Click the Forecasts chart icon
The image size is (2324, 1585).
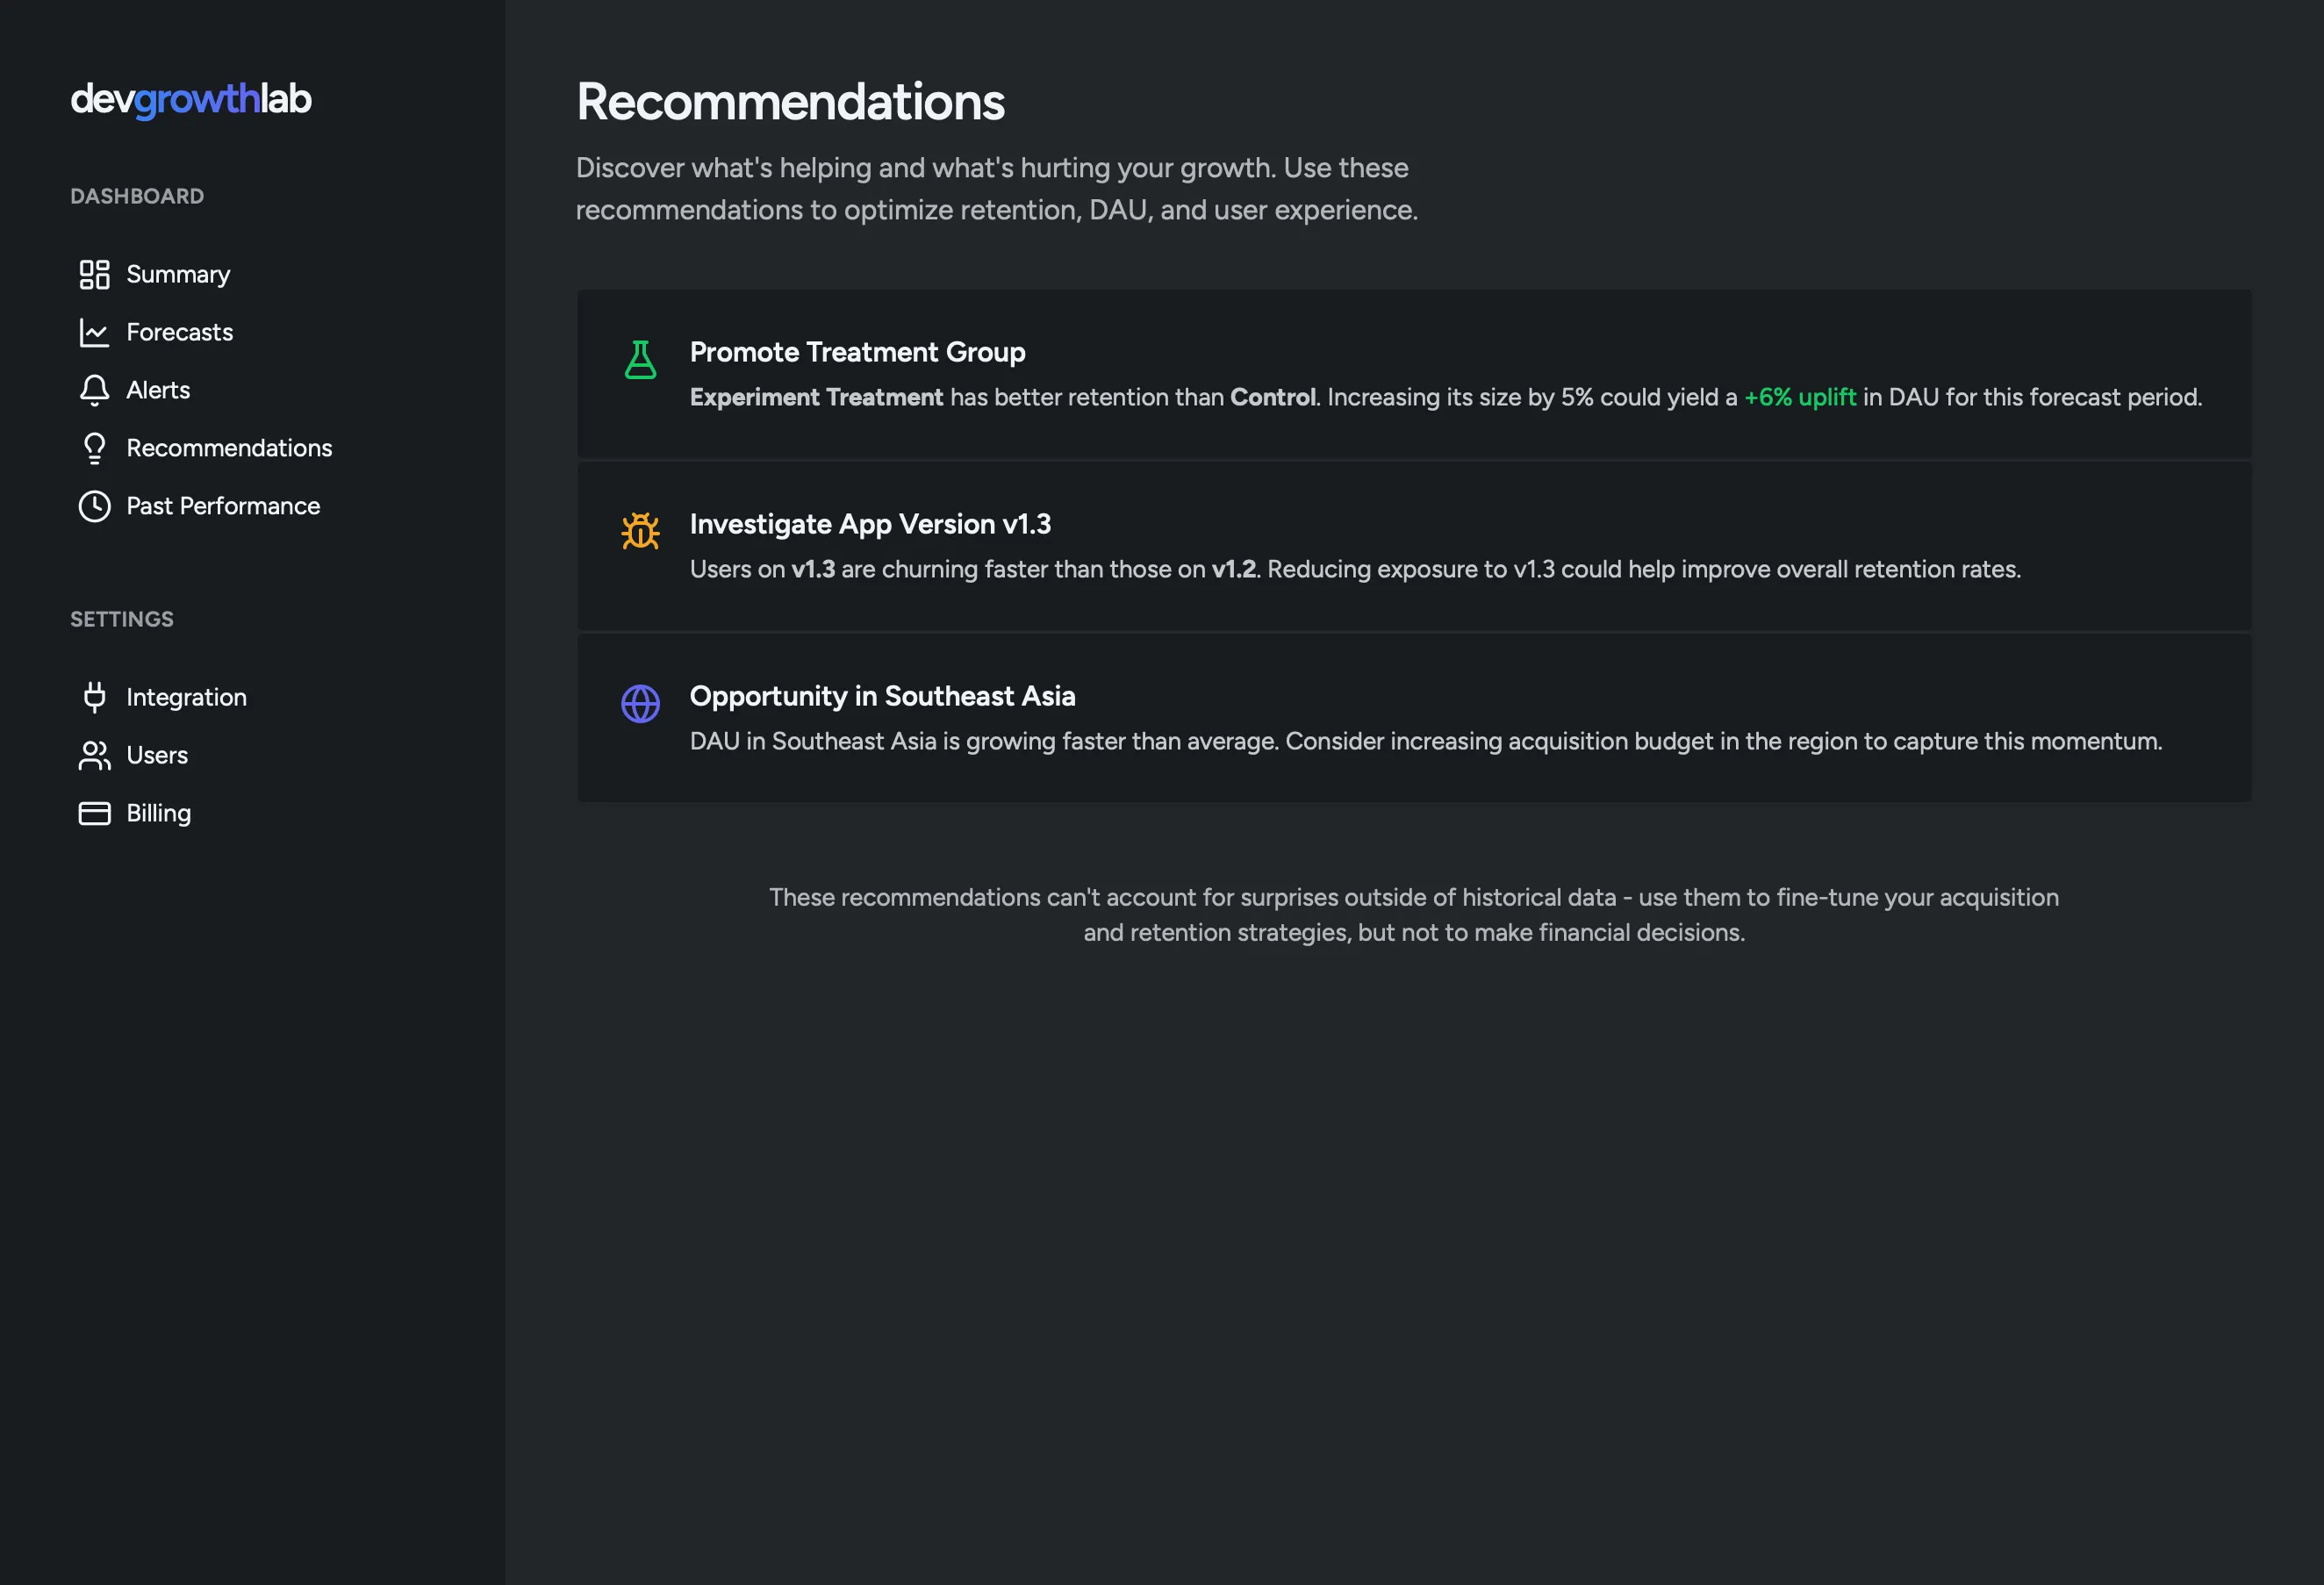click(94, 332)
